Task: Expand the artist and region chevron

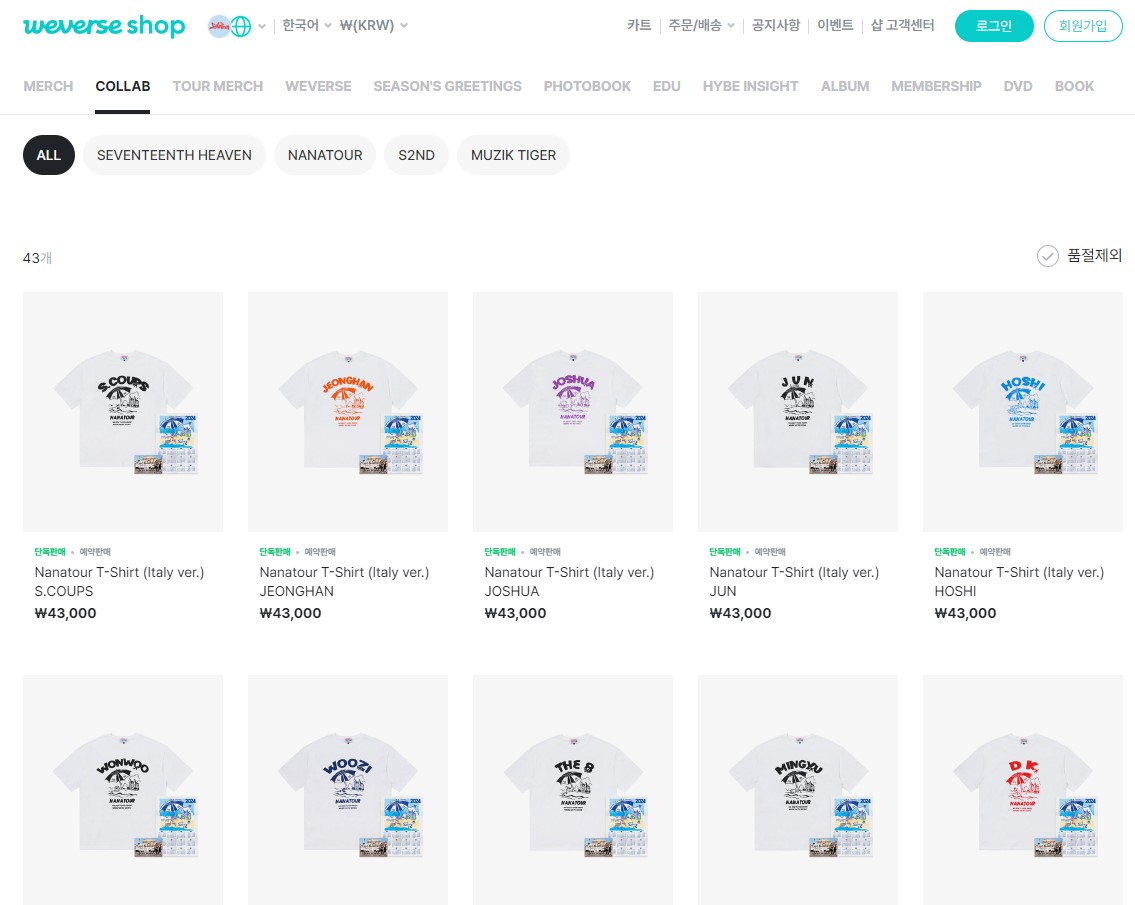Action: click(x=262, y=26)
